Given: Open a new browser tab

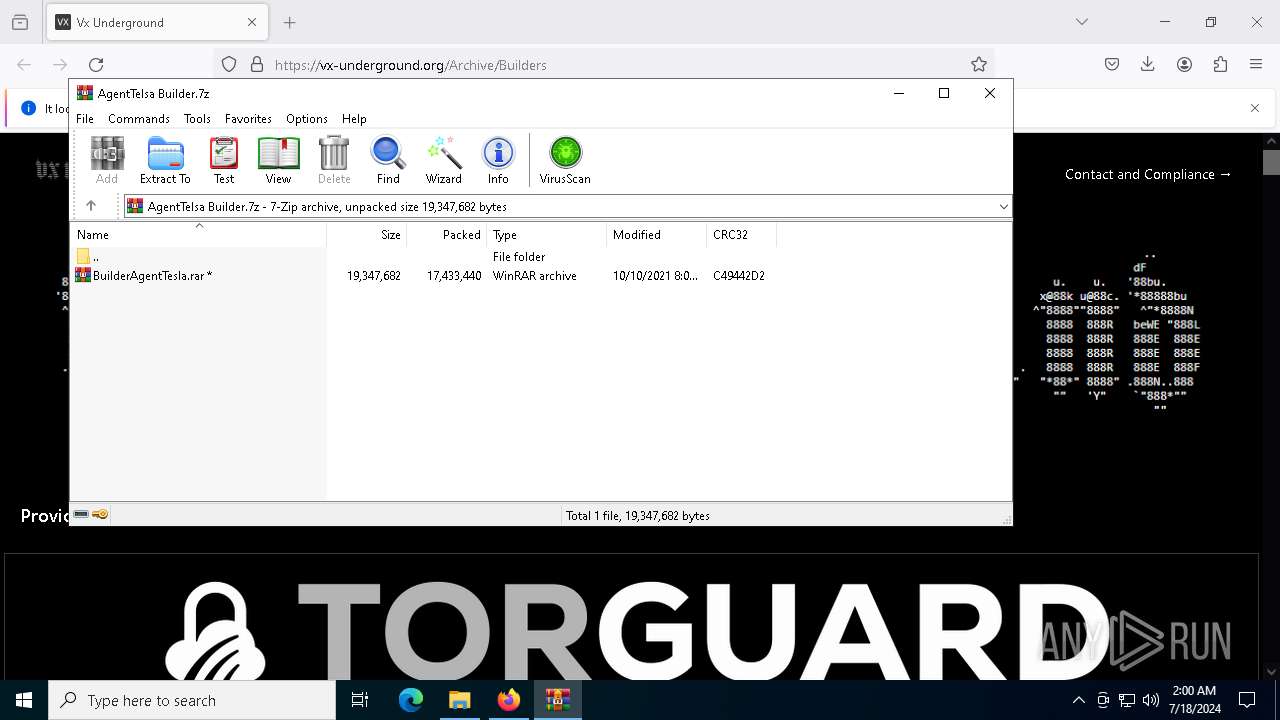Looking at the screenshot, I should [290, 22].
